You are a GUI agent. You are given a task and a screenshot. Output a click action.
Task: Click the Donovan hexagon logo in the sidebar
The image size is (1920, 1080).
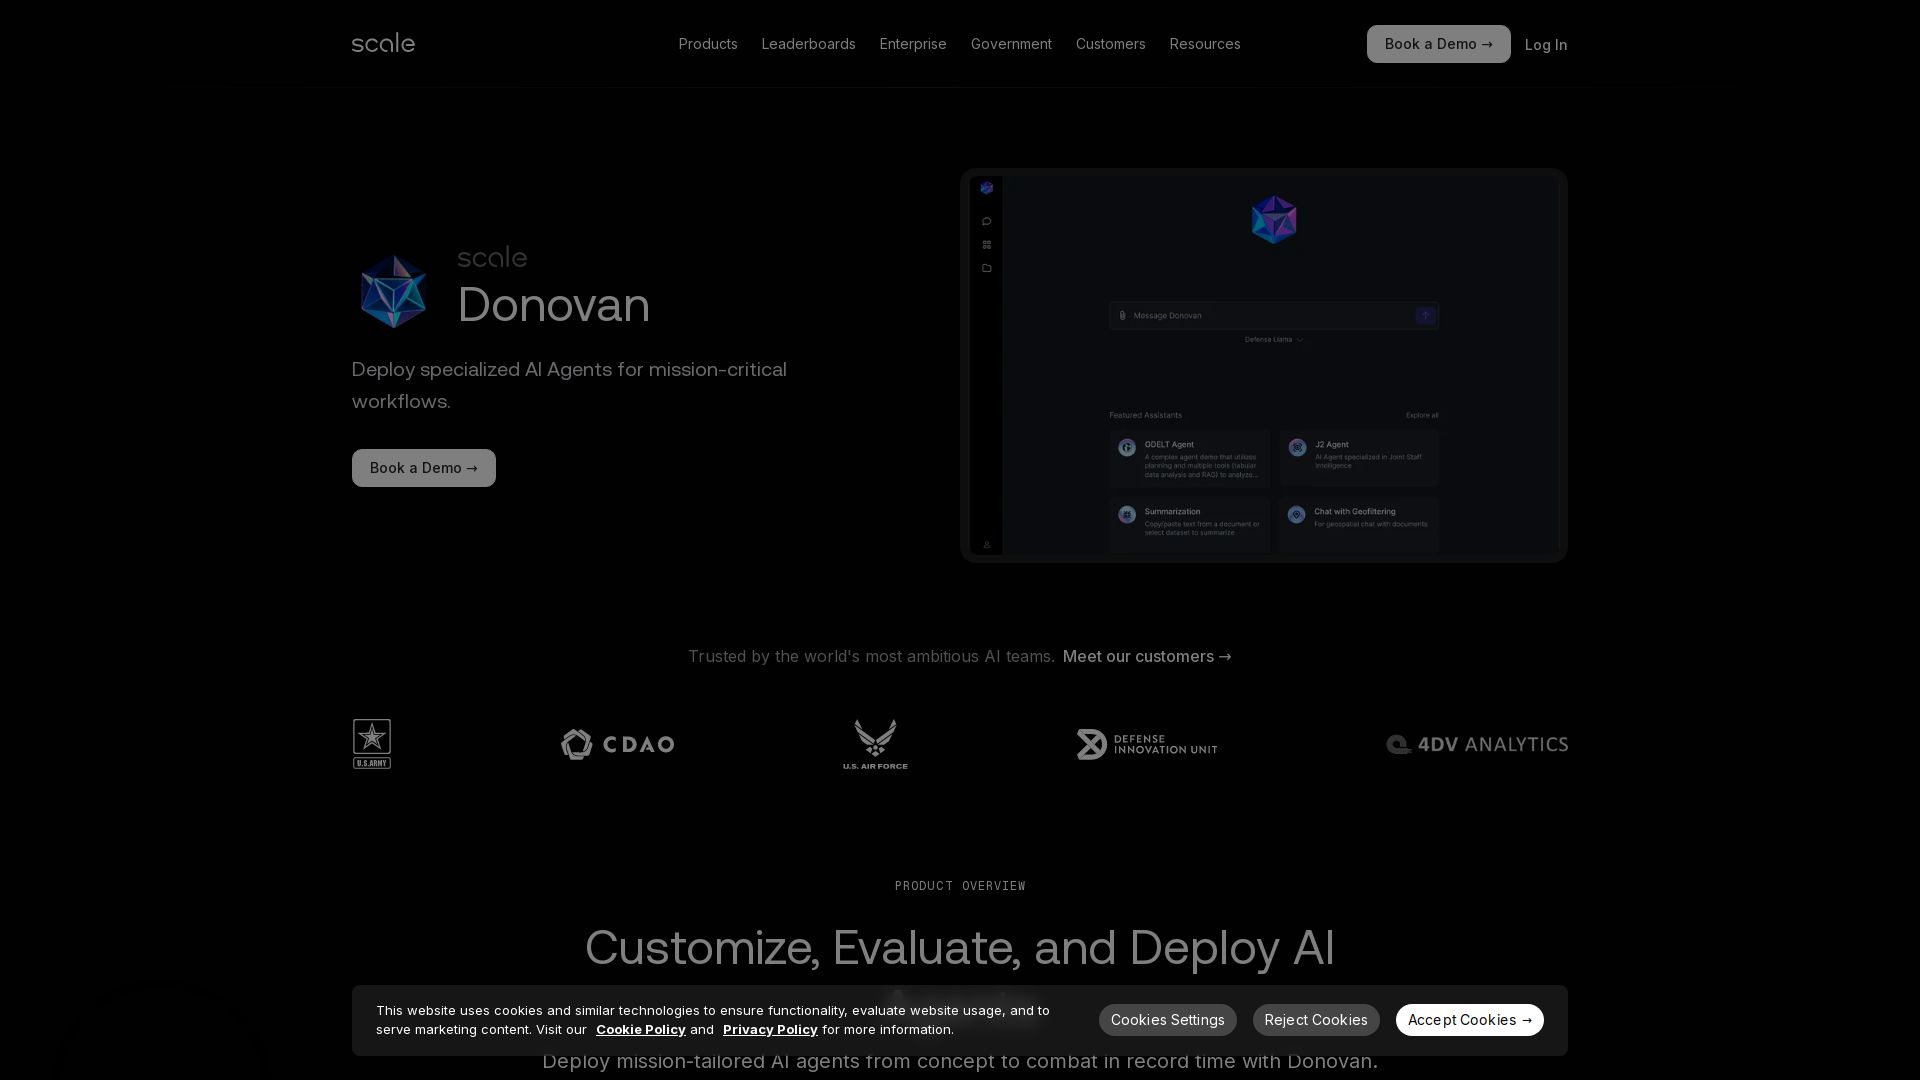[987, 188]
